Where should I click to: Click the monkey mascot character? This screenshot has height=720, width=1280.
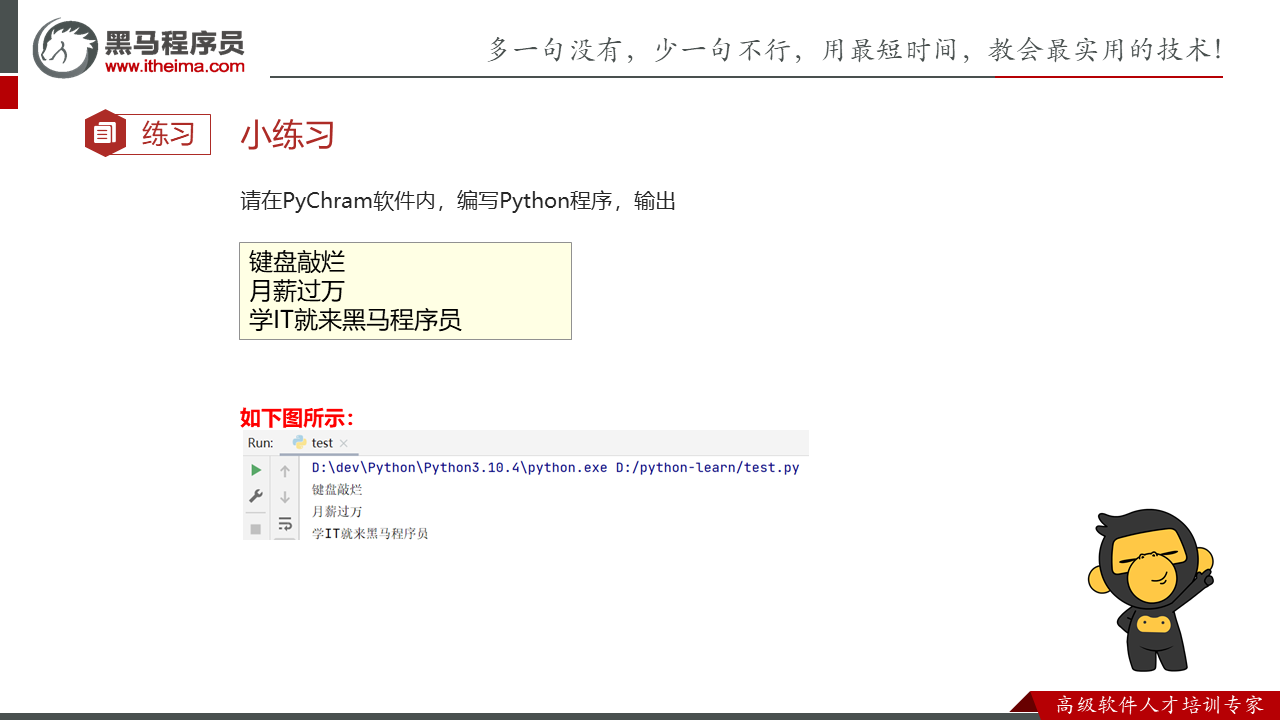point(1151,588)
